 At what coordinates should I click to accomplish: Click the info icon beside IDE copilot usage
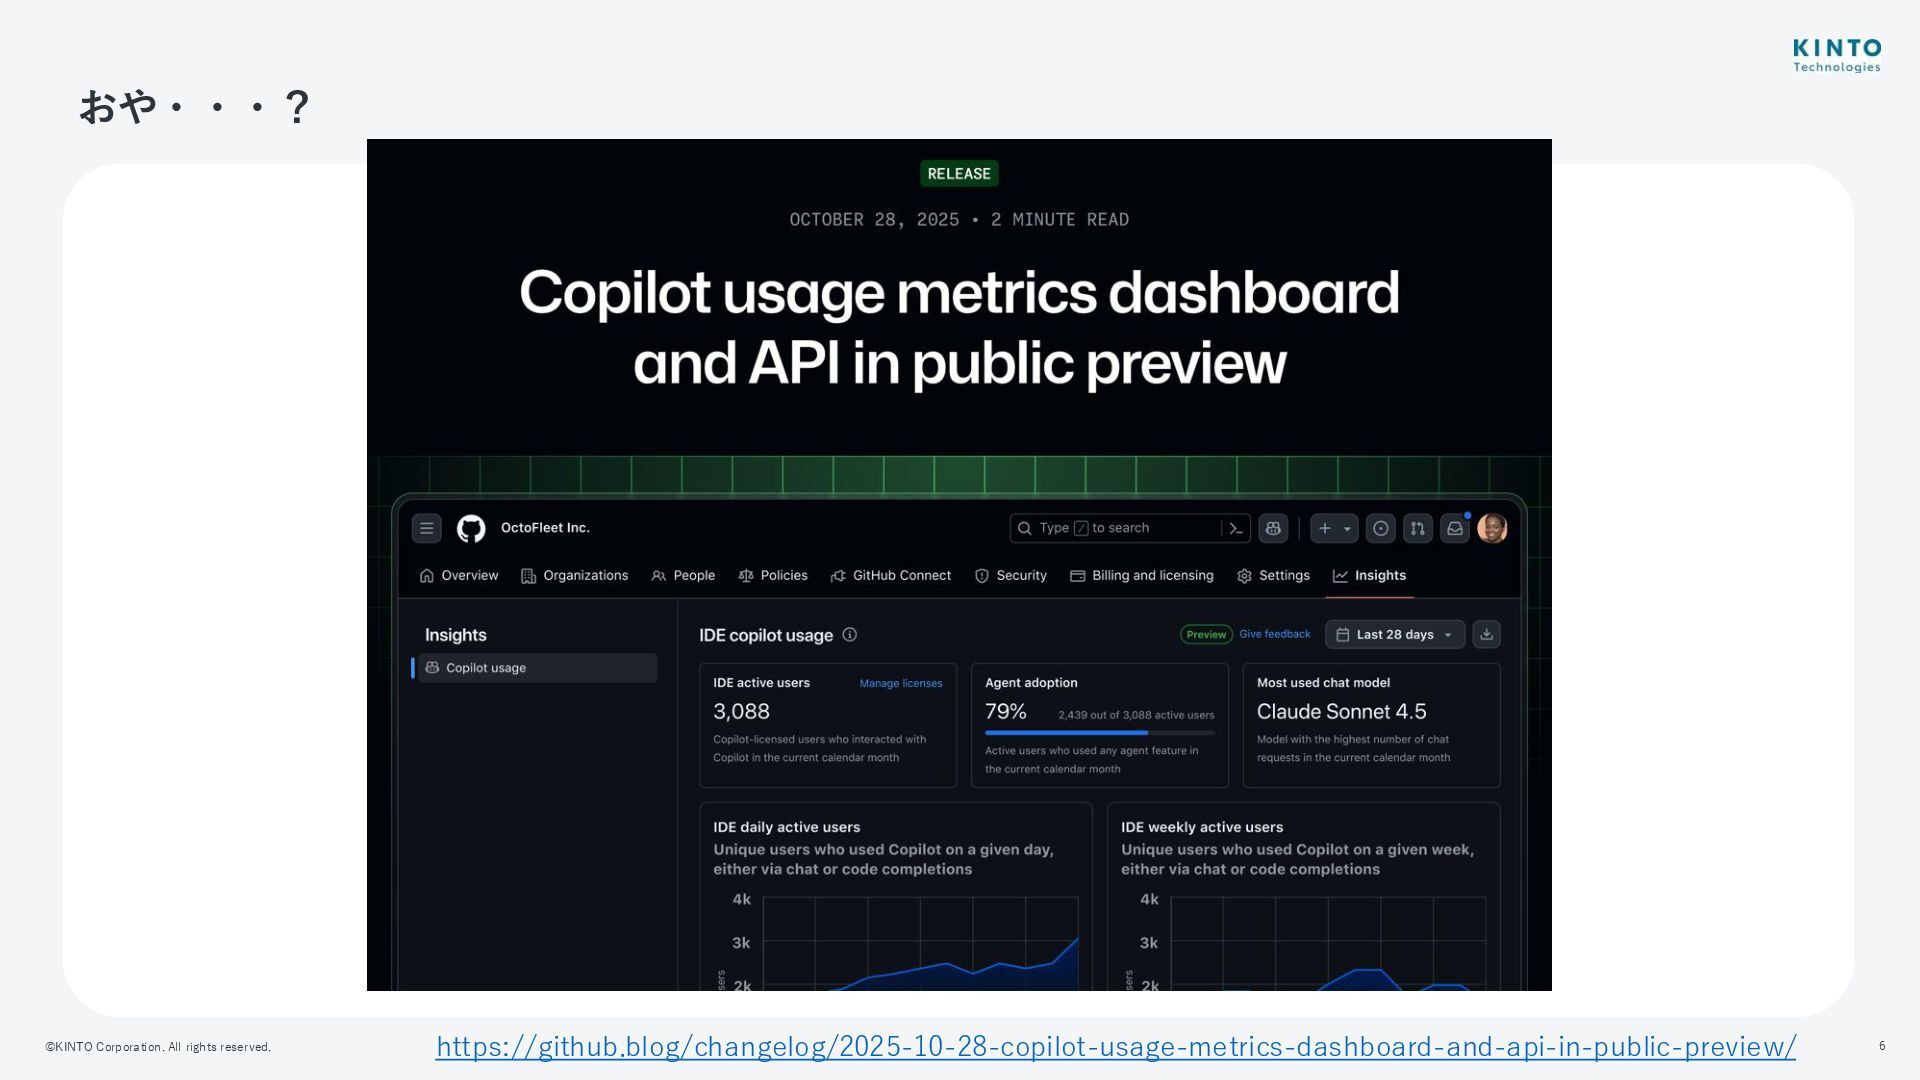850,634
